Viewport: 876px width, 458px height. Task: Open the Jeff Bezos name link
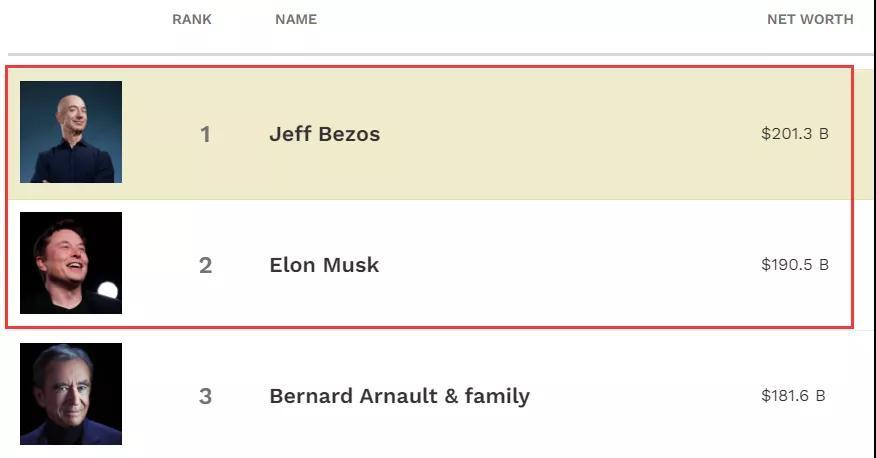pos(325,134)
